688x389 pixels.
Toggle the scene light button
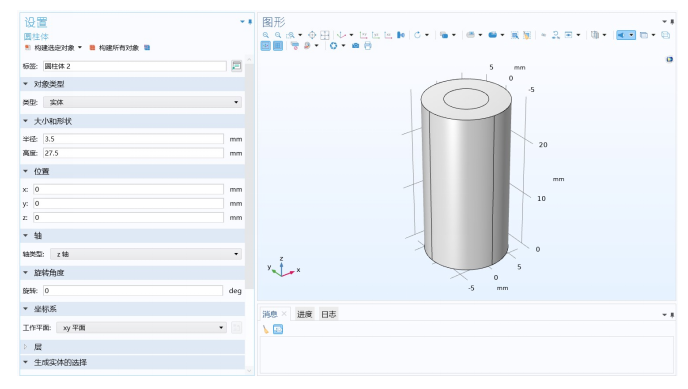coord(621,35)
